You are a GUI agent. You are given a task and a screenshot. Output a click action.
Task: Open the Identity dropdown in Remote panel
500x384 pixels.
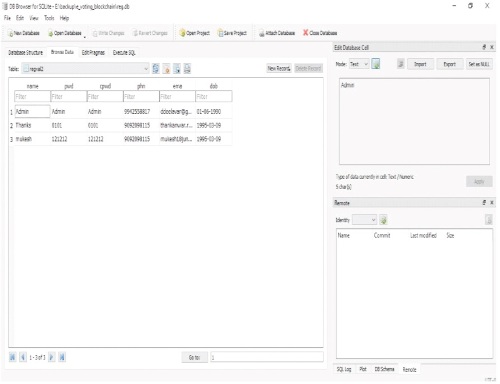coord(365,220)
